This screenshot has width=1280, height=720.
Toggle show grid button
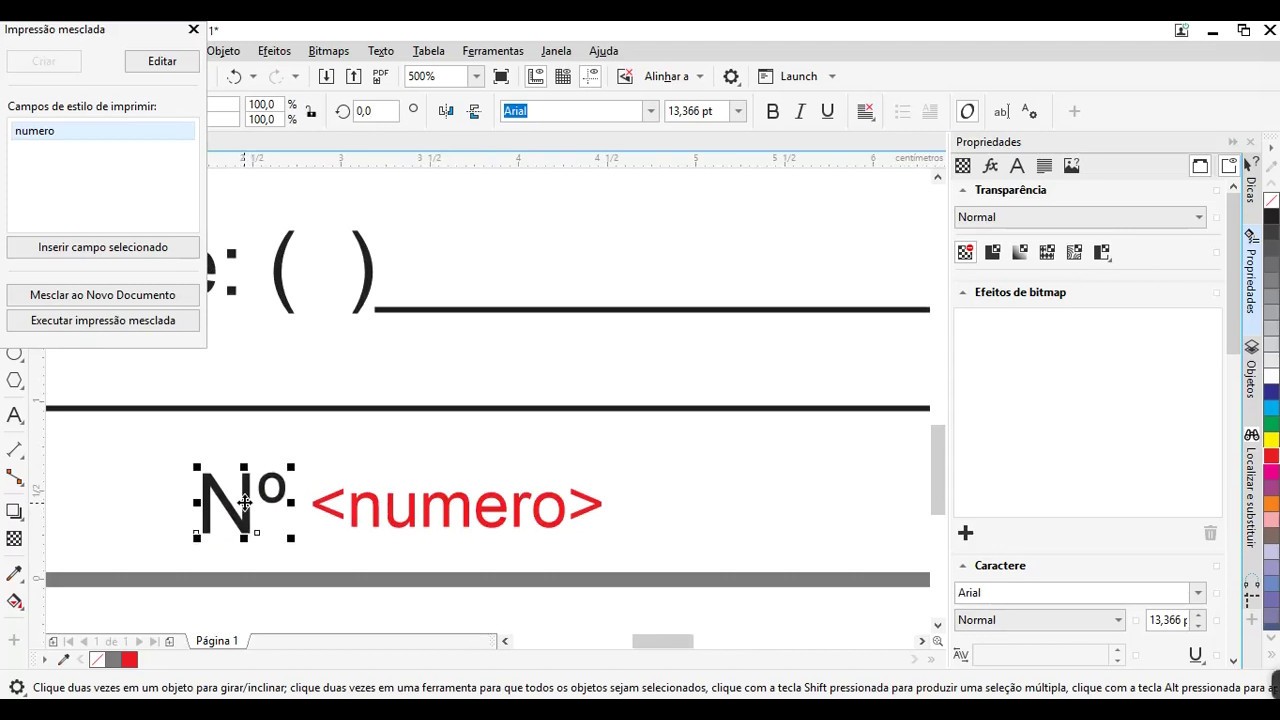click(563, 76)
